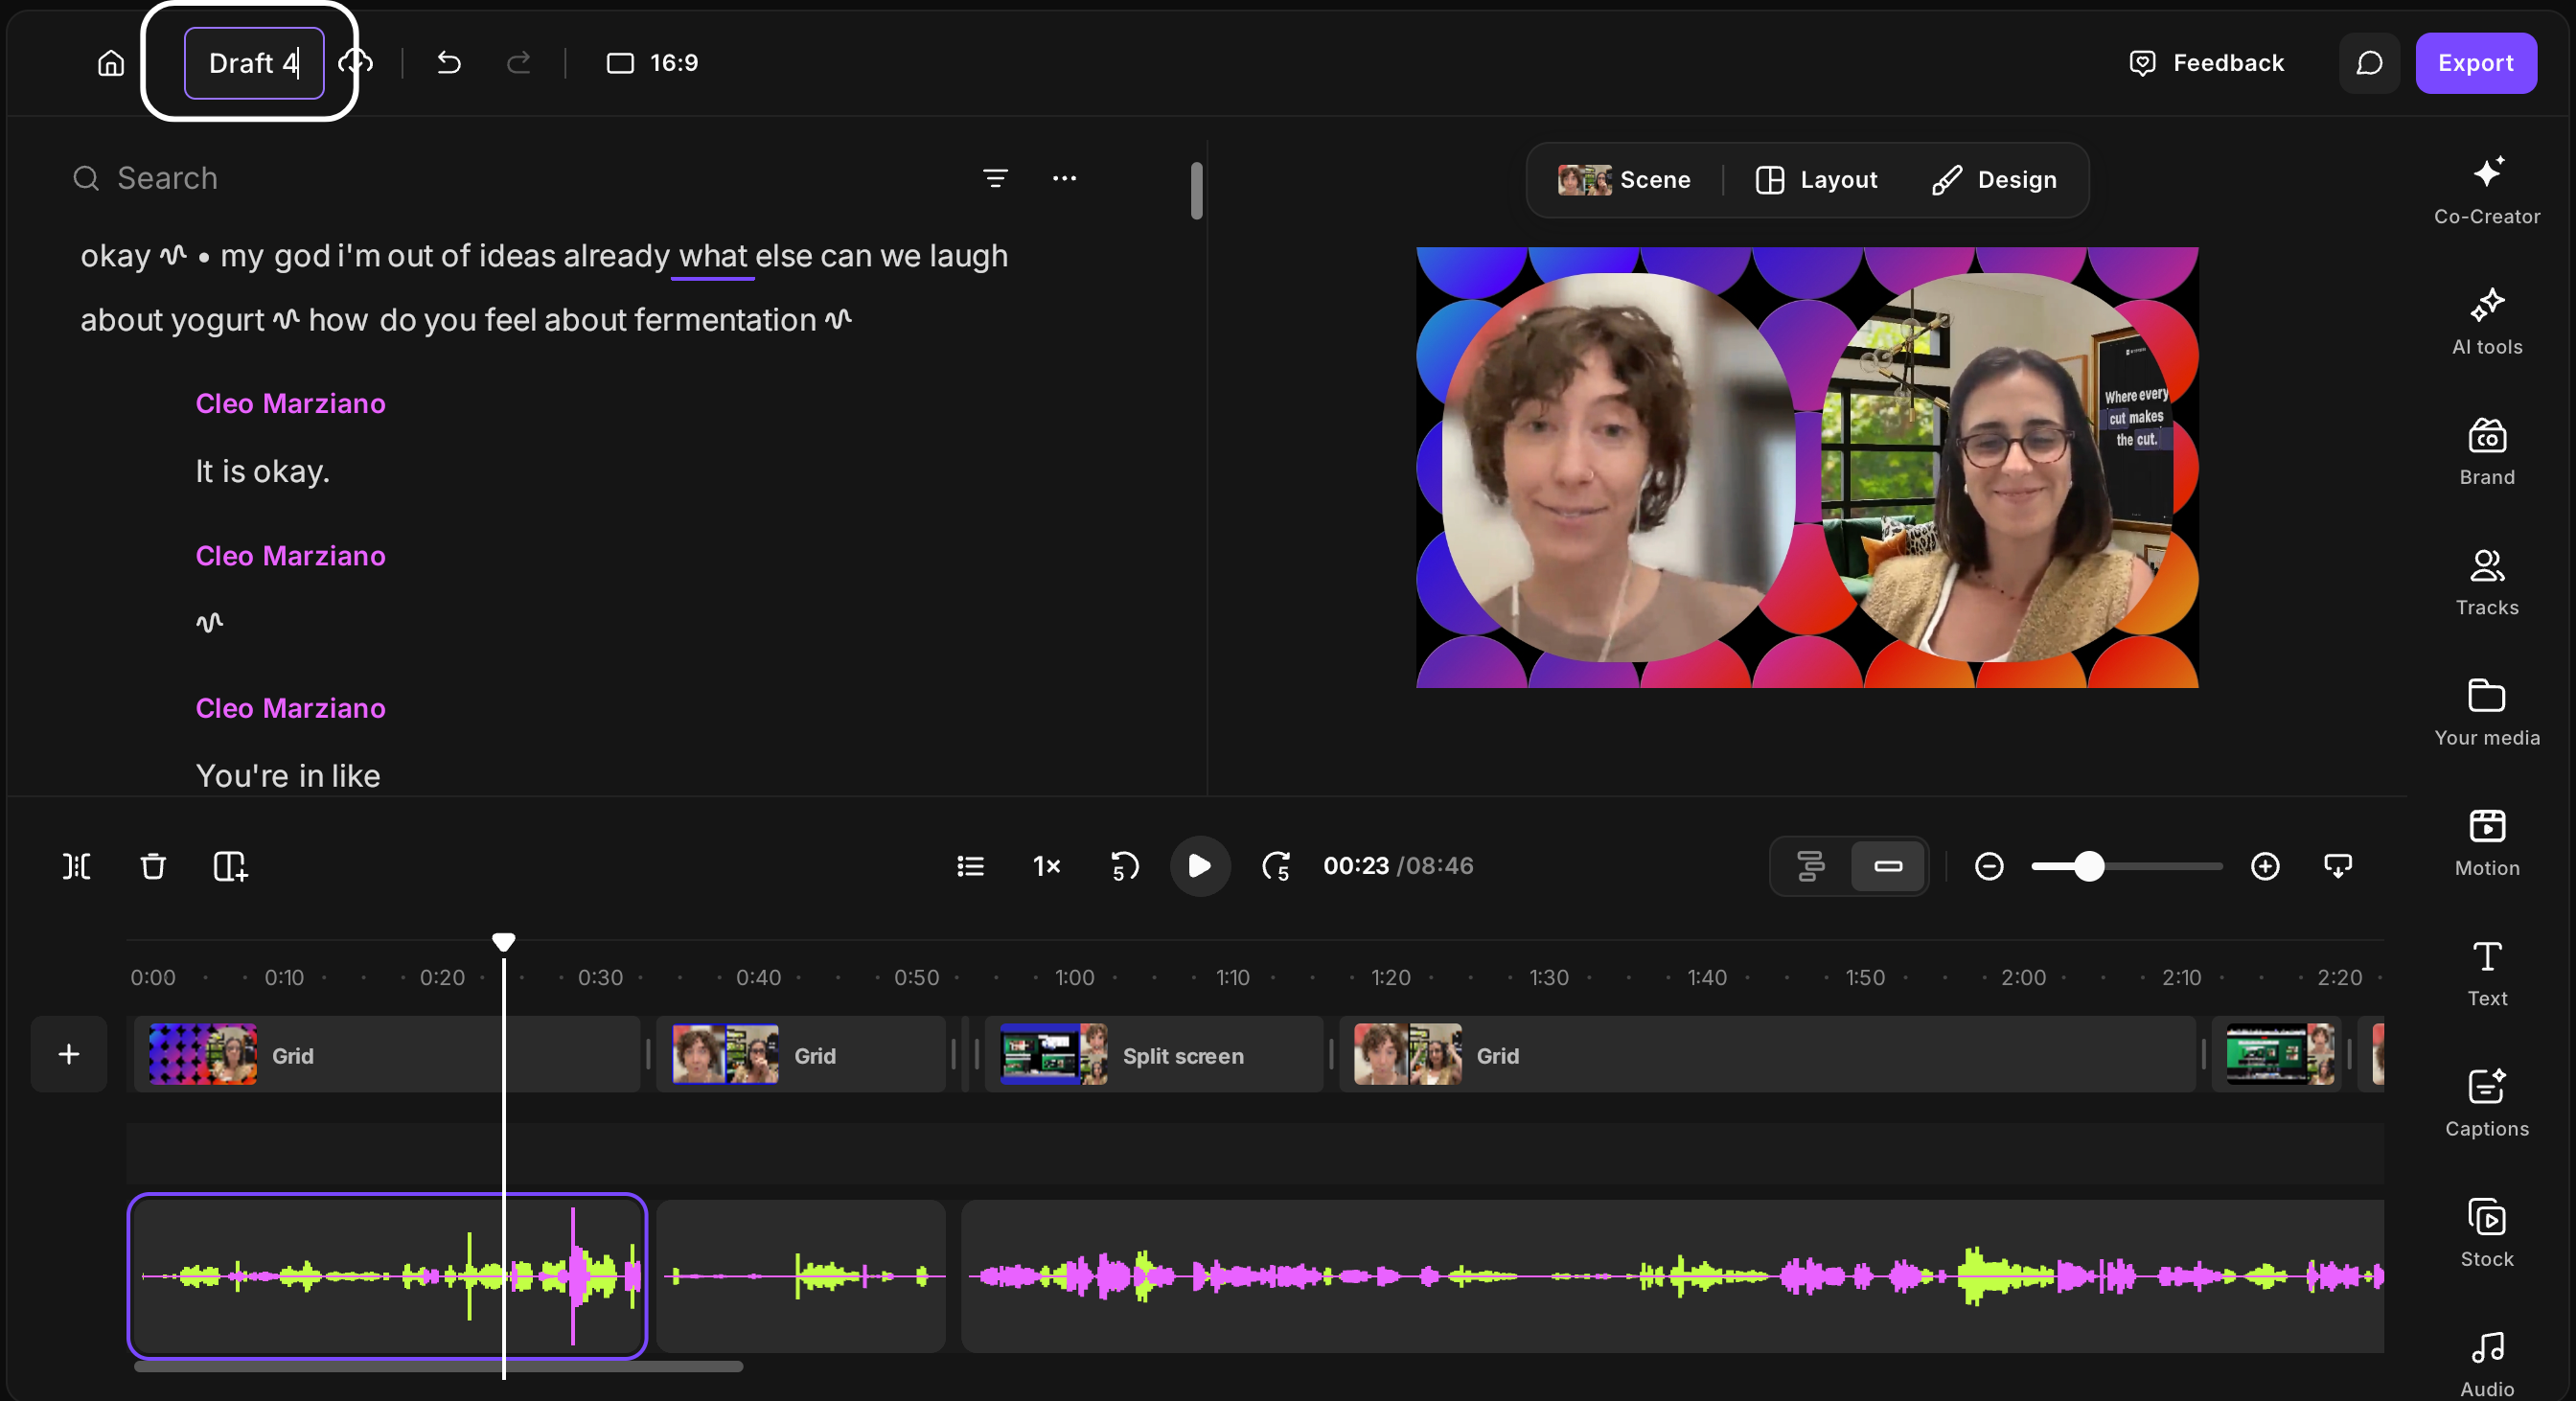Viewport: 2576px width, 1401px height.
Task: Switch to the single-track timeline view
Action: pyautogui.click(x=1887, y=866)
